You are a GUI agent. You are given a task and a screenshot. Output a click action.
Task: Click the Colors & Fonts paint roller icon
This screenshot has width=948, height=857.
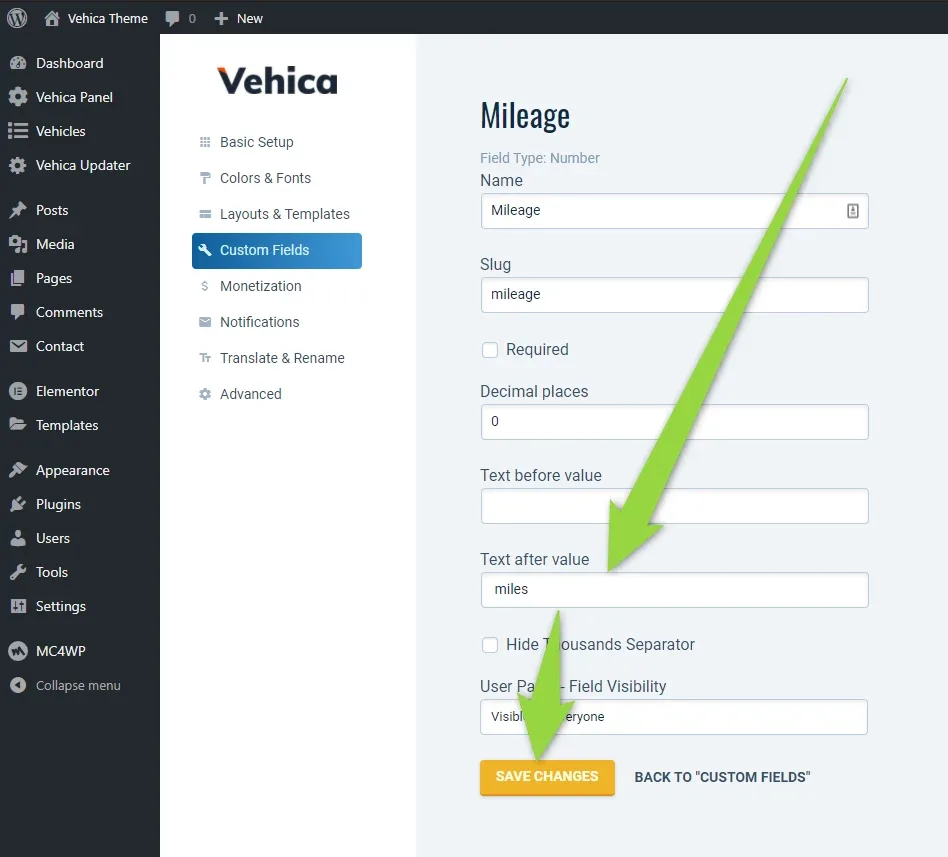[205, 178]
